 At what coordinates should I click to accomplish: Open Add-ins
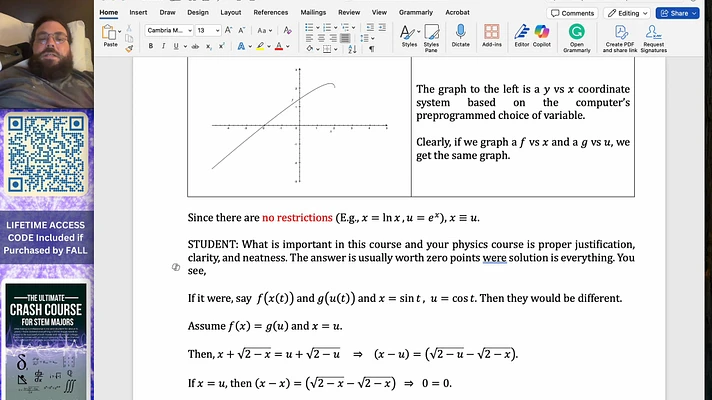click(x=491, y=36)
